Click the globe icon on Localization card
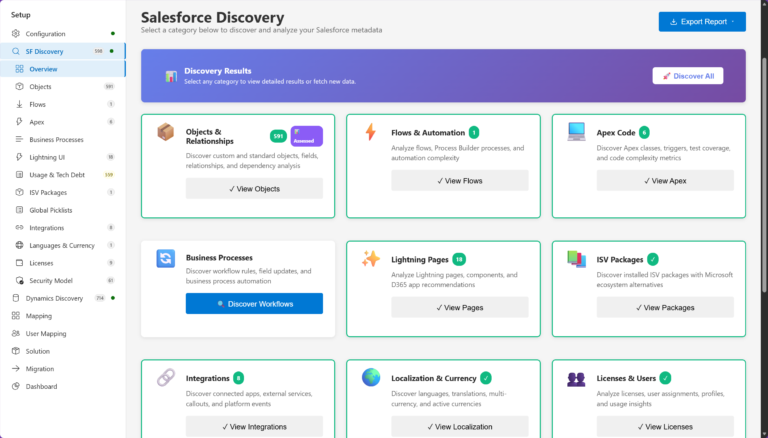768x438 pixels. tap(371, 378)
